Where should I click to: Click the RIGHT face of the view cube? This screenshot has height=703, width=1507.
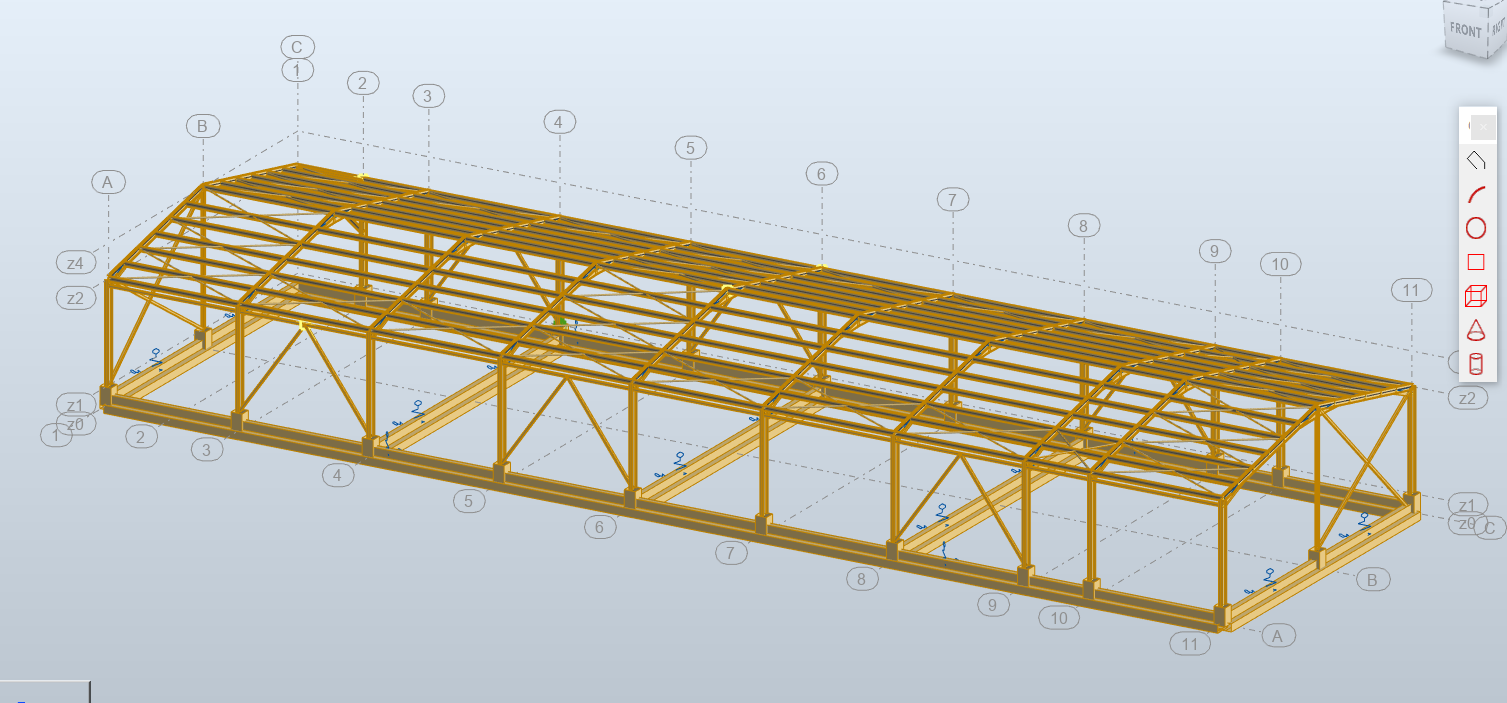[x=1498, y=30]
